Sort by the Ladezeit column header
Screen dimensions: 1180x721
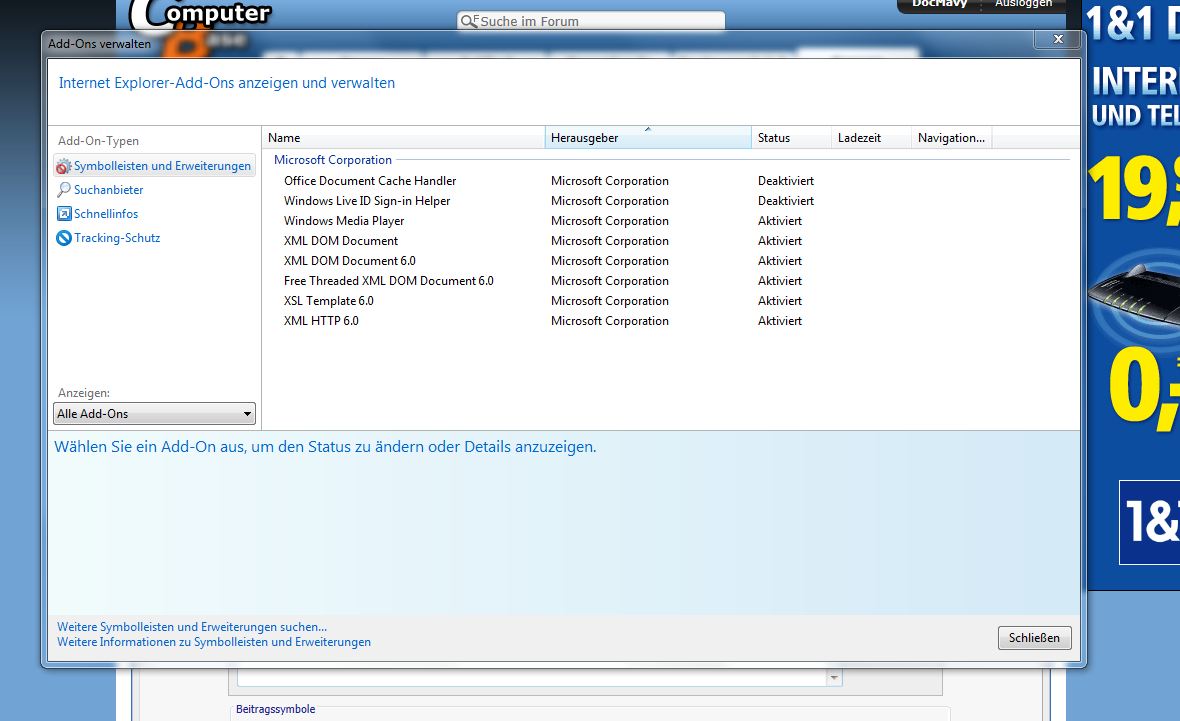(x=871, y=138)
